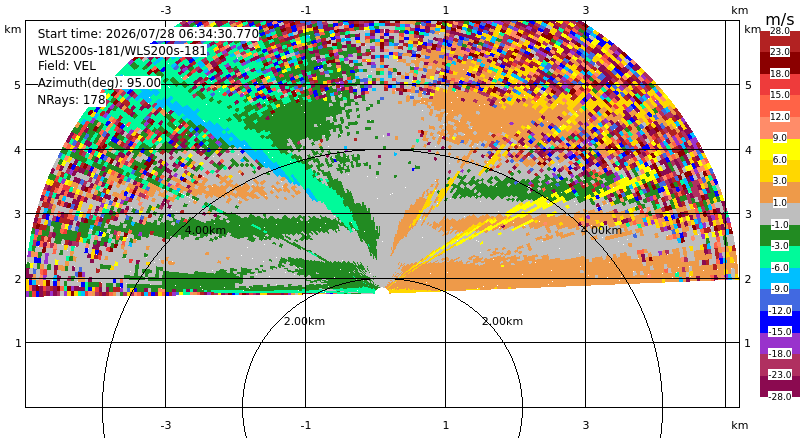Image resolution: width=800 pixels, height=438 pixels.
Task: Click the yellow radial streak in the scan
Action: [x=459, y=240]
